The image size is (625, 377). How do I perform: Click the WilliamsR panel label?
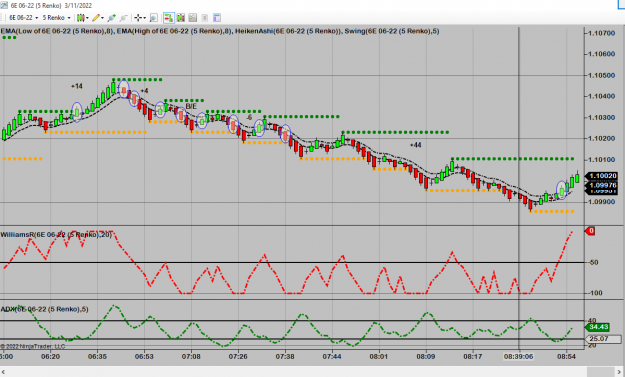tap(56, 235)
